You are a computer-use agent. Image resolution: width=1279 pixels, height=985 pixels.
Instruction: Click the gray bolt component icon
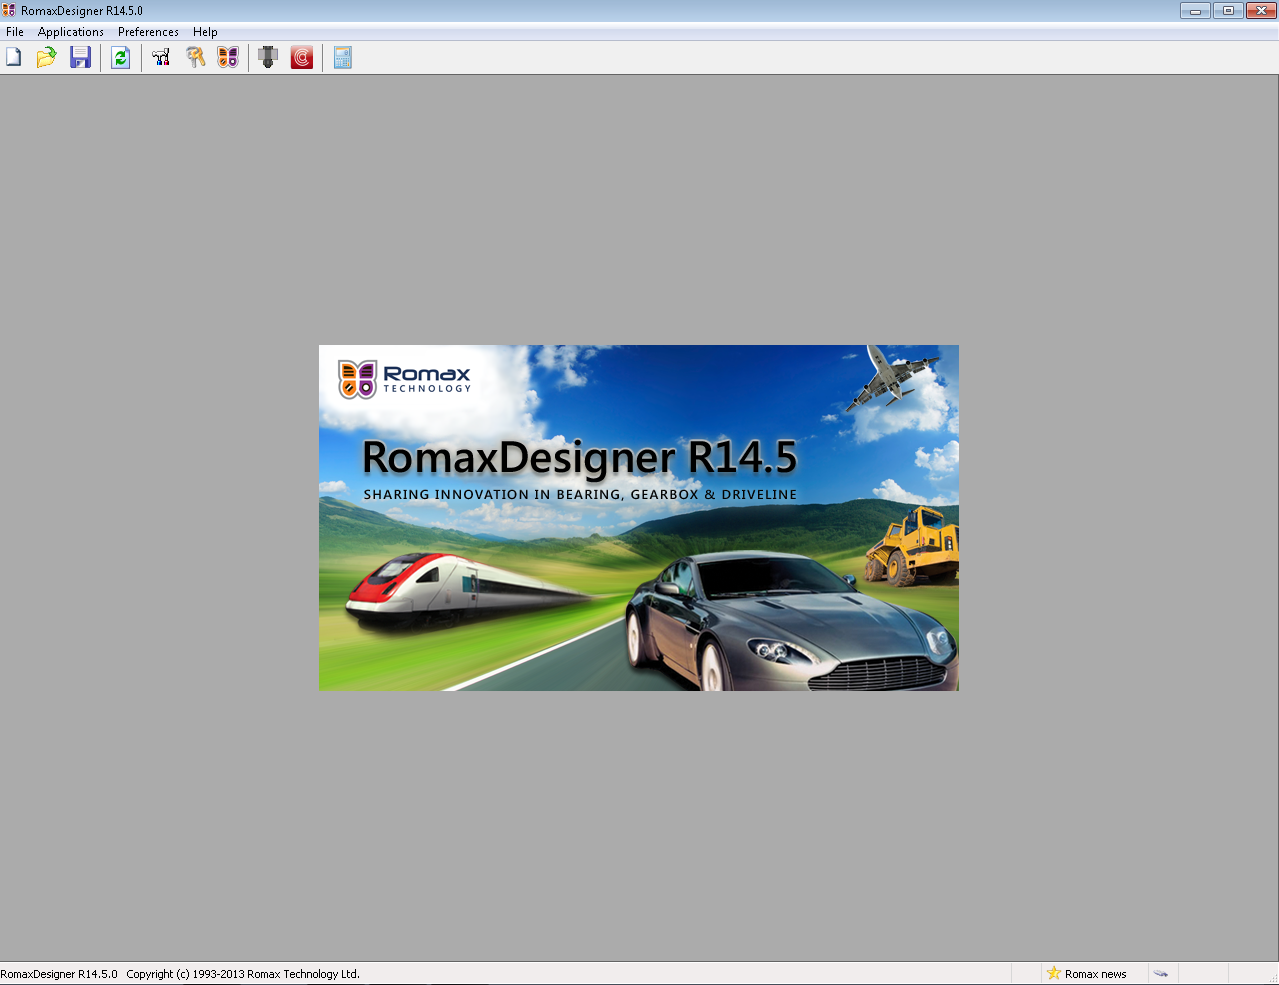point(268,58)
